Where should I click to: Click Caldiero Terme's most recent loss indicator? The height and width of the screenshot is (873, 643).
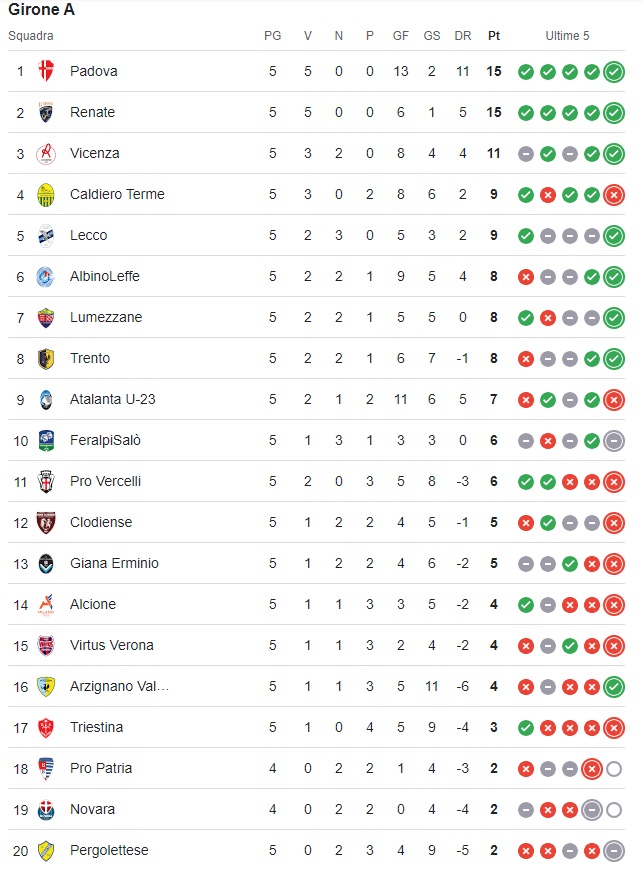click(x=614, y=195)
